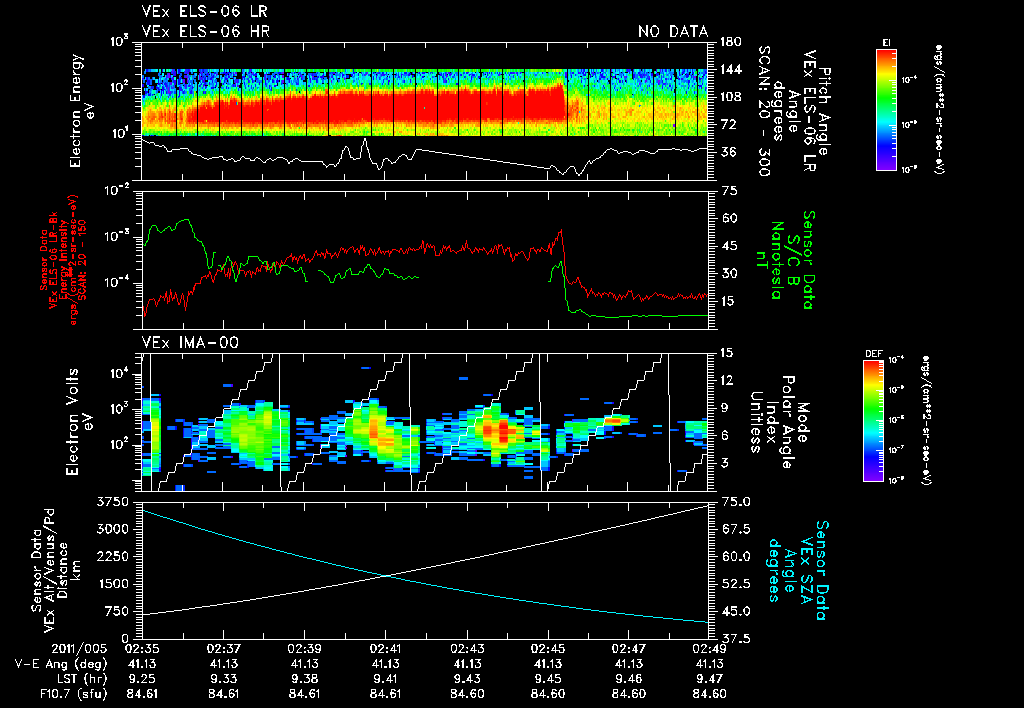Image resolution: width=1024 pixels, height=708 pixels.
Task: Click the LST value 9.43
Action: (466, 679)
